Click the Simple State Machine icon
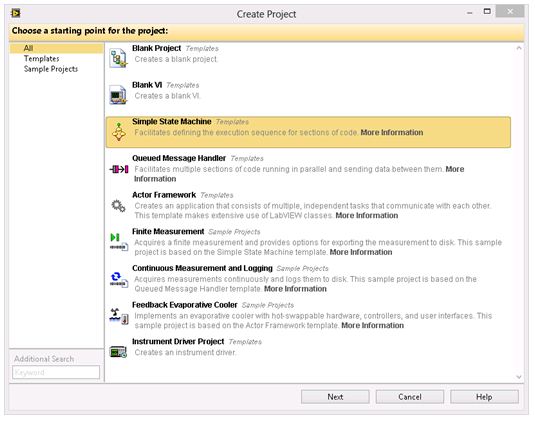This screenshot has height=421, width=535. click(119, 132)
